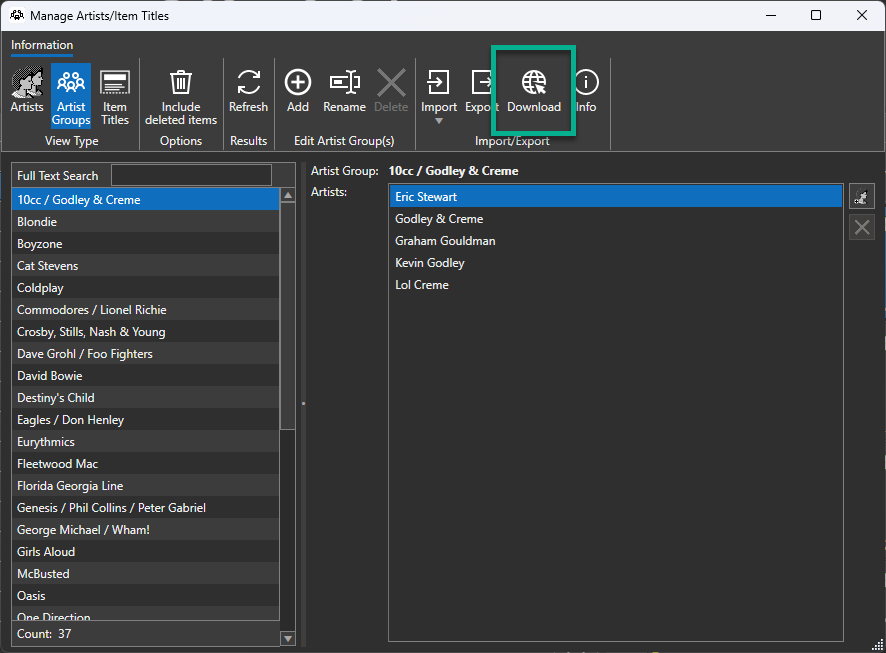Select Girls Aloud group
Screen dimensions: 886x653
click(x=145, y=552)
